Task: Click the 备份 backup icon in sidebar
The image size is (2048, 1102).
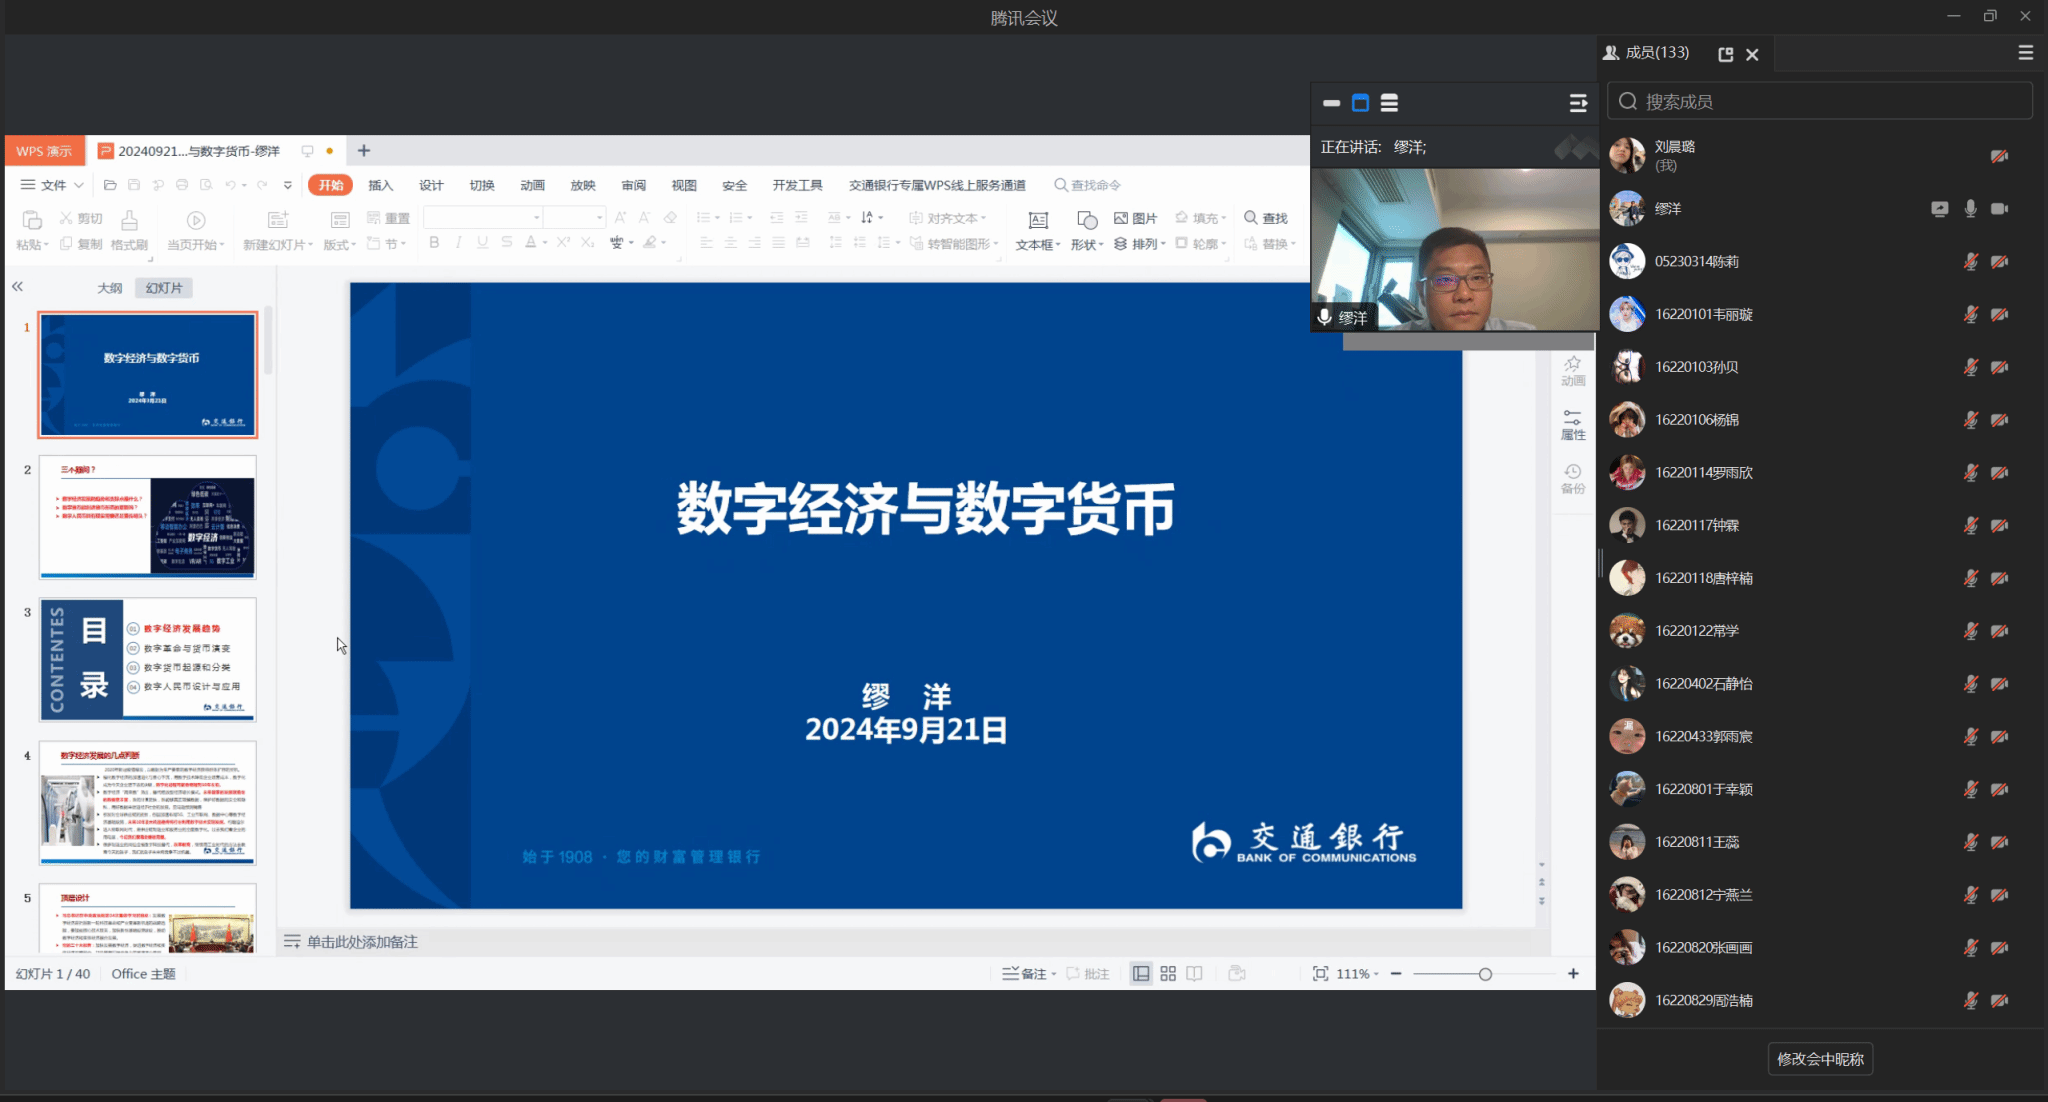Action: click(x=1573, y=478)
